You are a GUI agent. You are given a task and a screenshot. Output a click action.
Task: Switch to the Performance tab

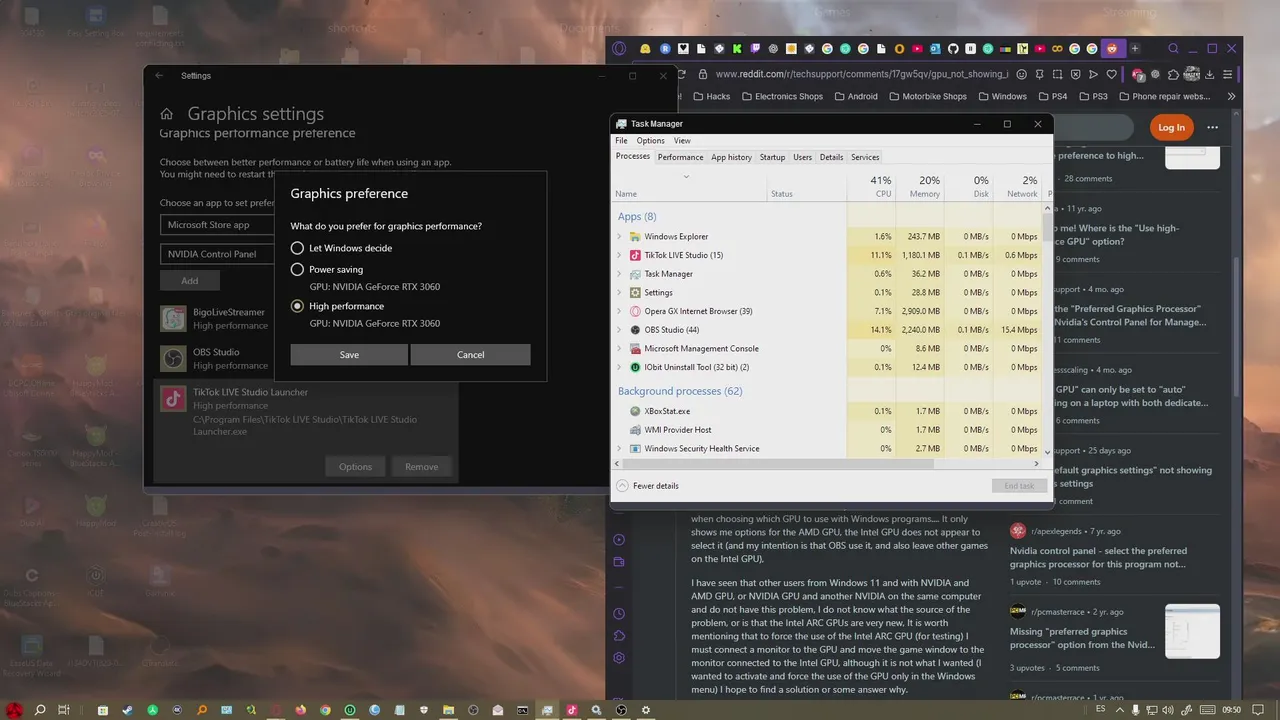680,157
